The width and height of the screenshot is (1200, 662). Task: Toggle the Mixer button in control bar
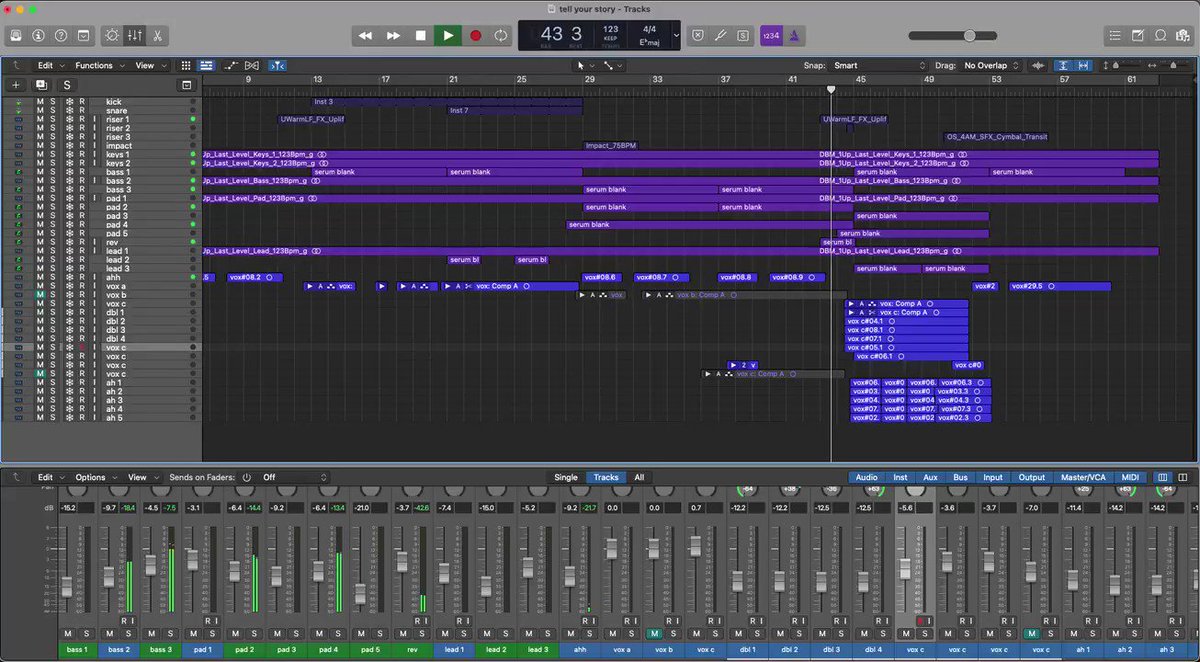(x=134, y=35)
